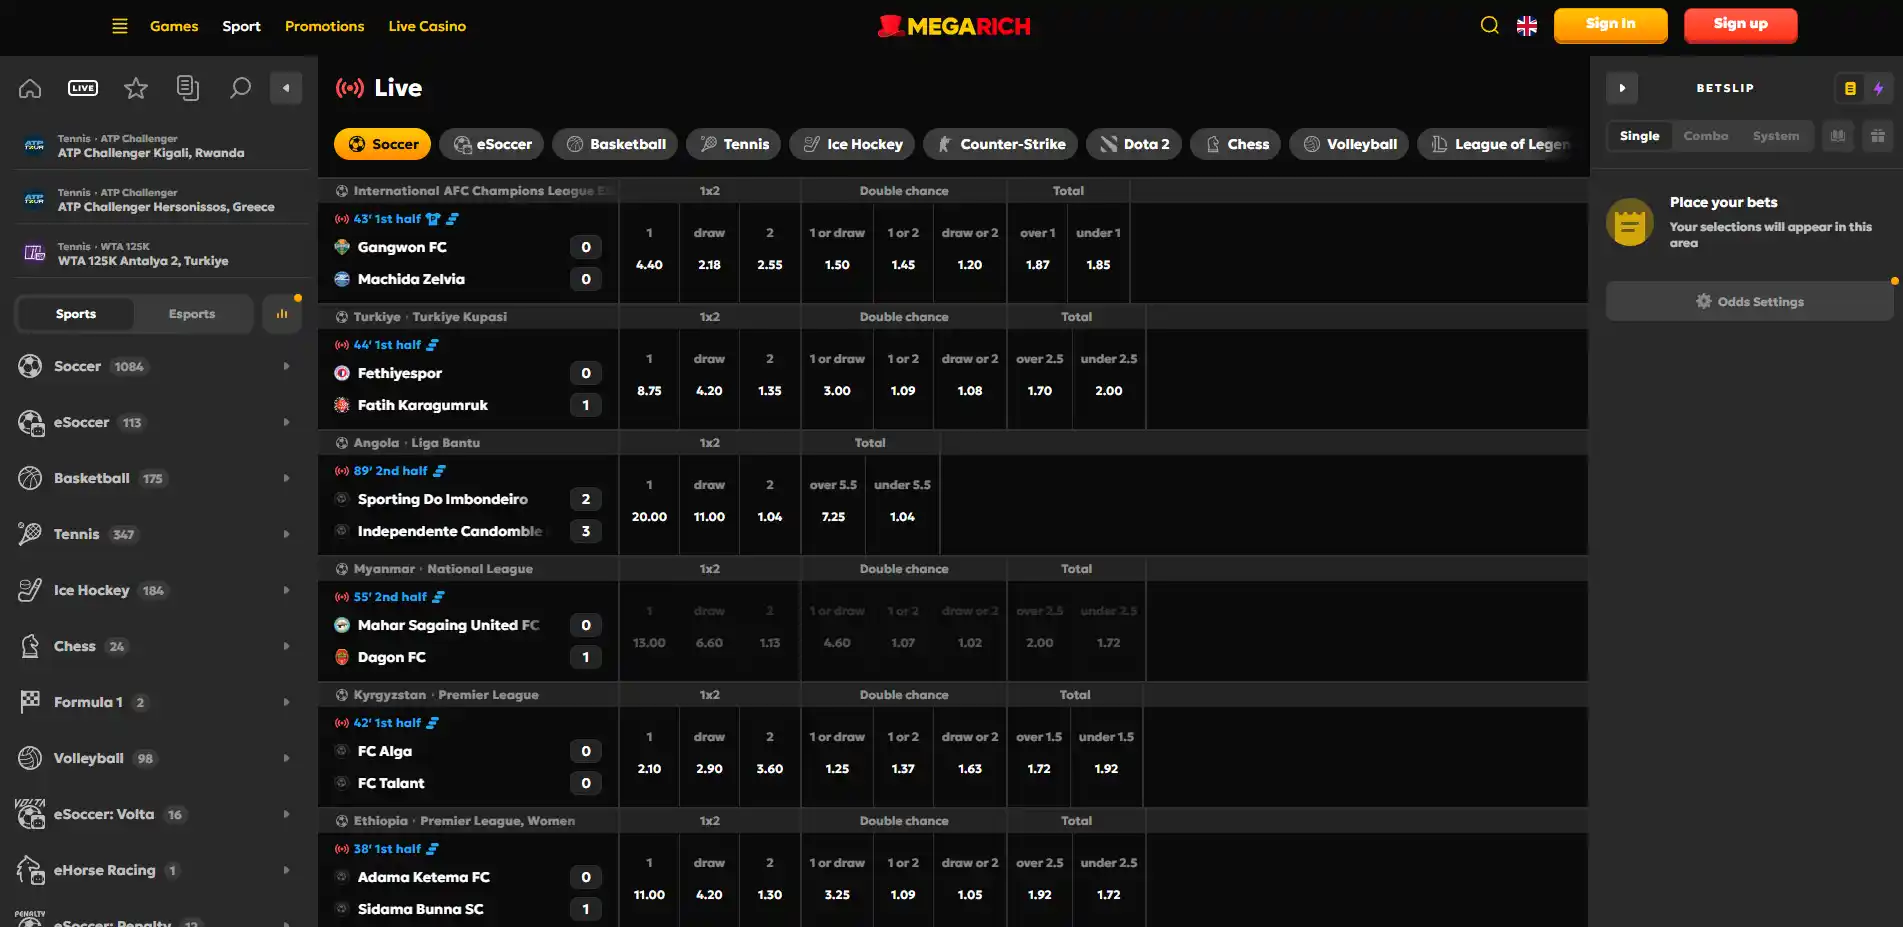Select the Ice Hockey live sport chip

(852, 144)
